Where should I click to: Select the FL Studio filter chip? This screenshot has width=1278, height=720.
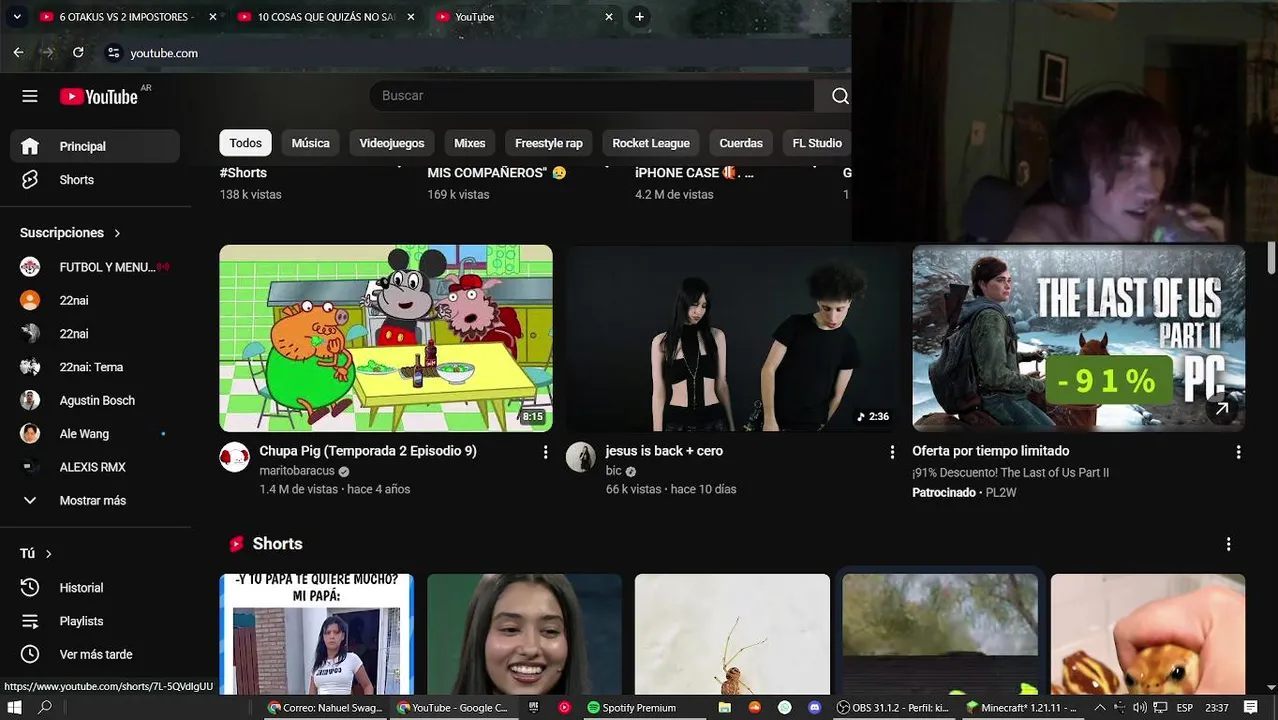point(817,143)
